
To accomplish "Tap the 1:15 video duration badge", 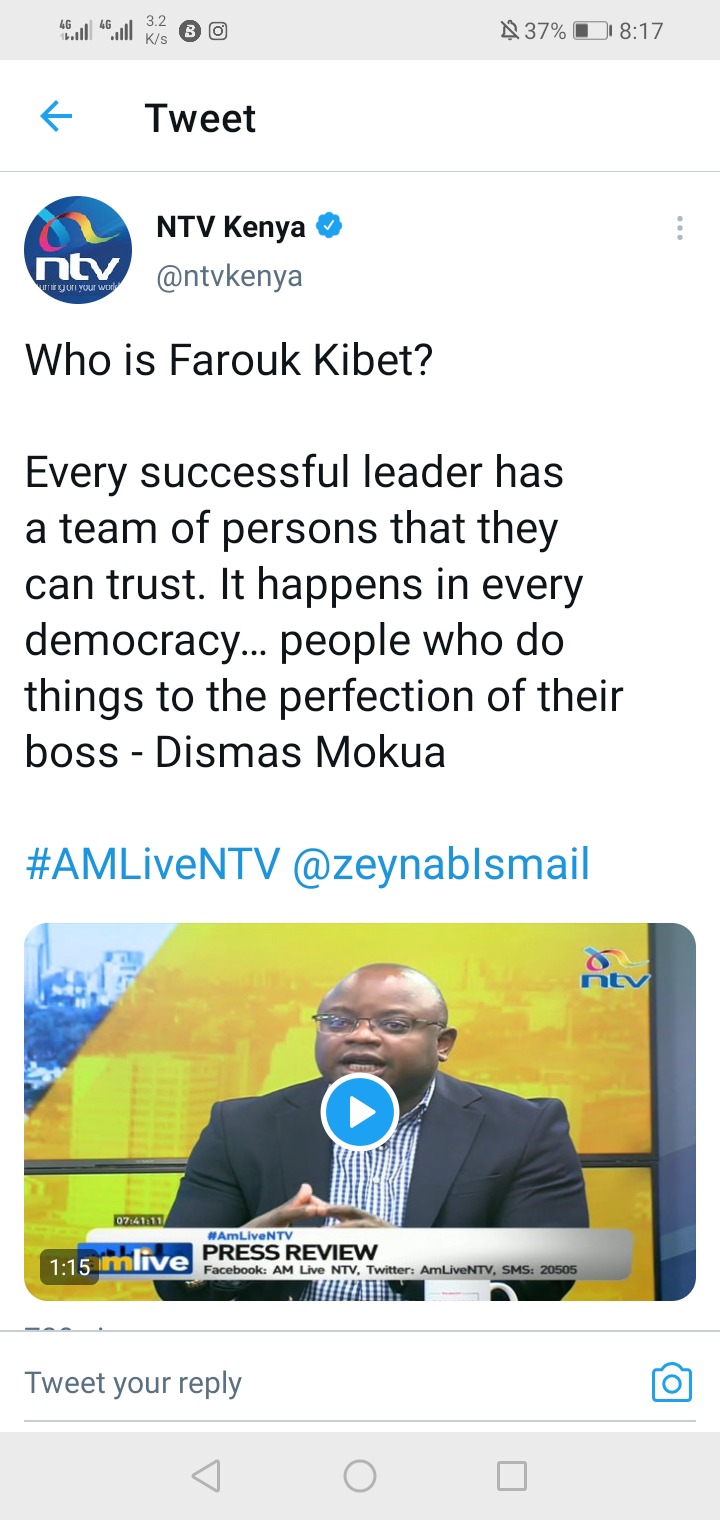I will coord(70,1267).
